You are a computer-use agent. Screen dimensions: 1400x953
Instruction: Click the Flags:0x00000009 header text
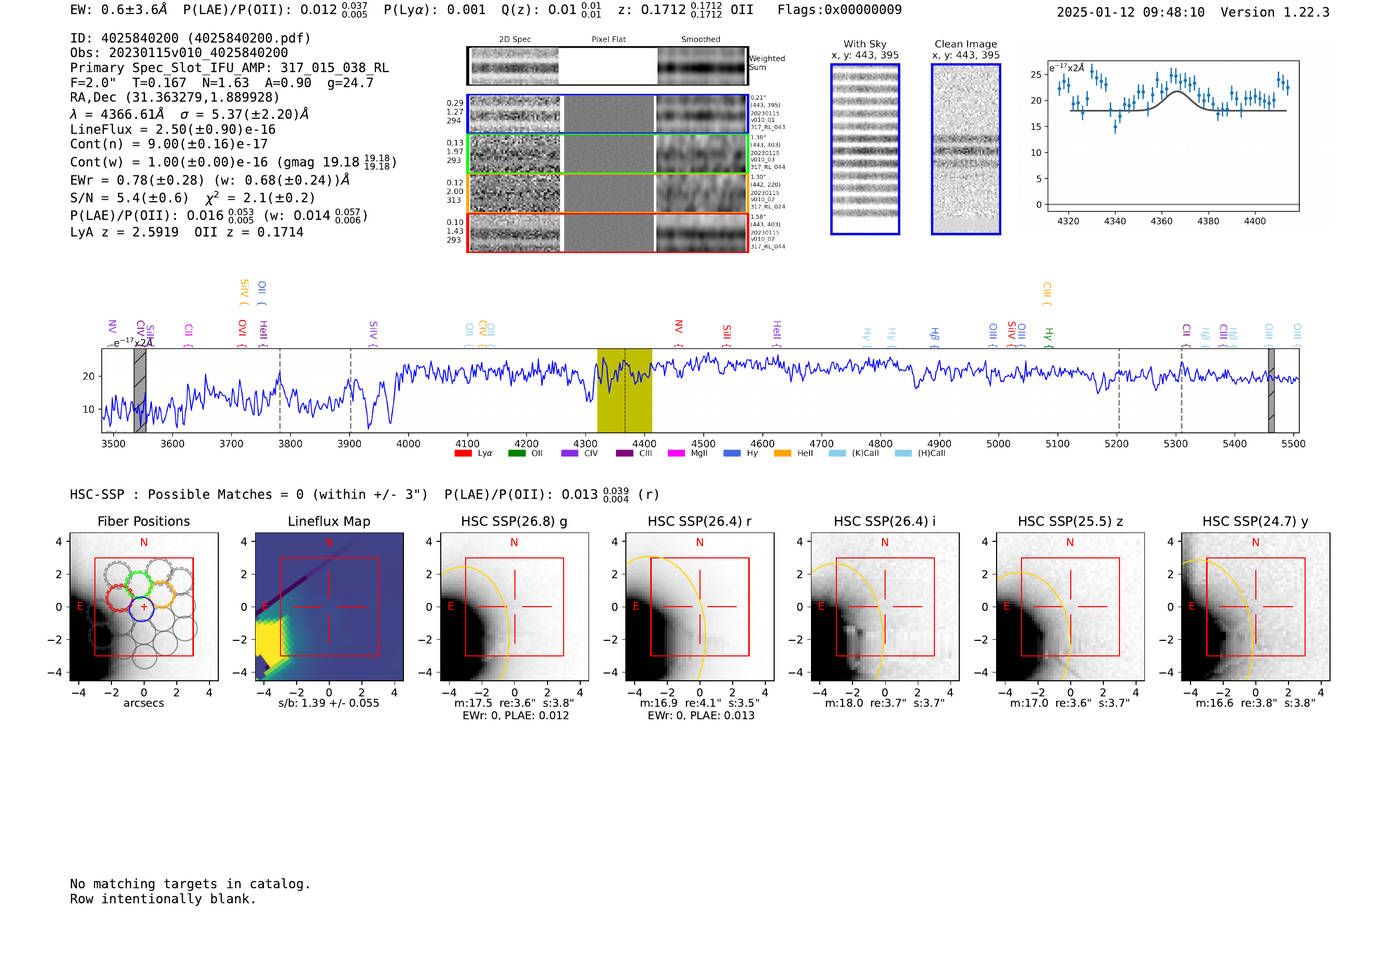pyautogui.click(x=839, y=10)
